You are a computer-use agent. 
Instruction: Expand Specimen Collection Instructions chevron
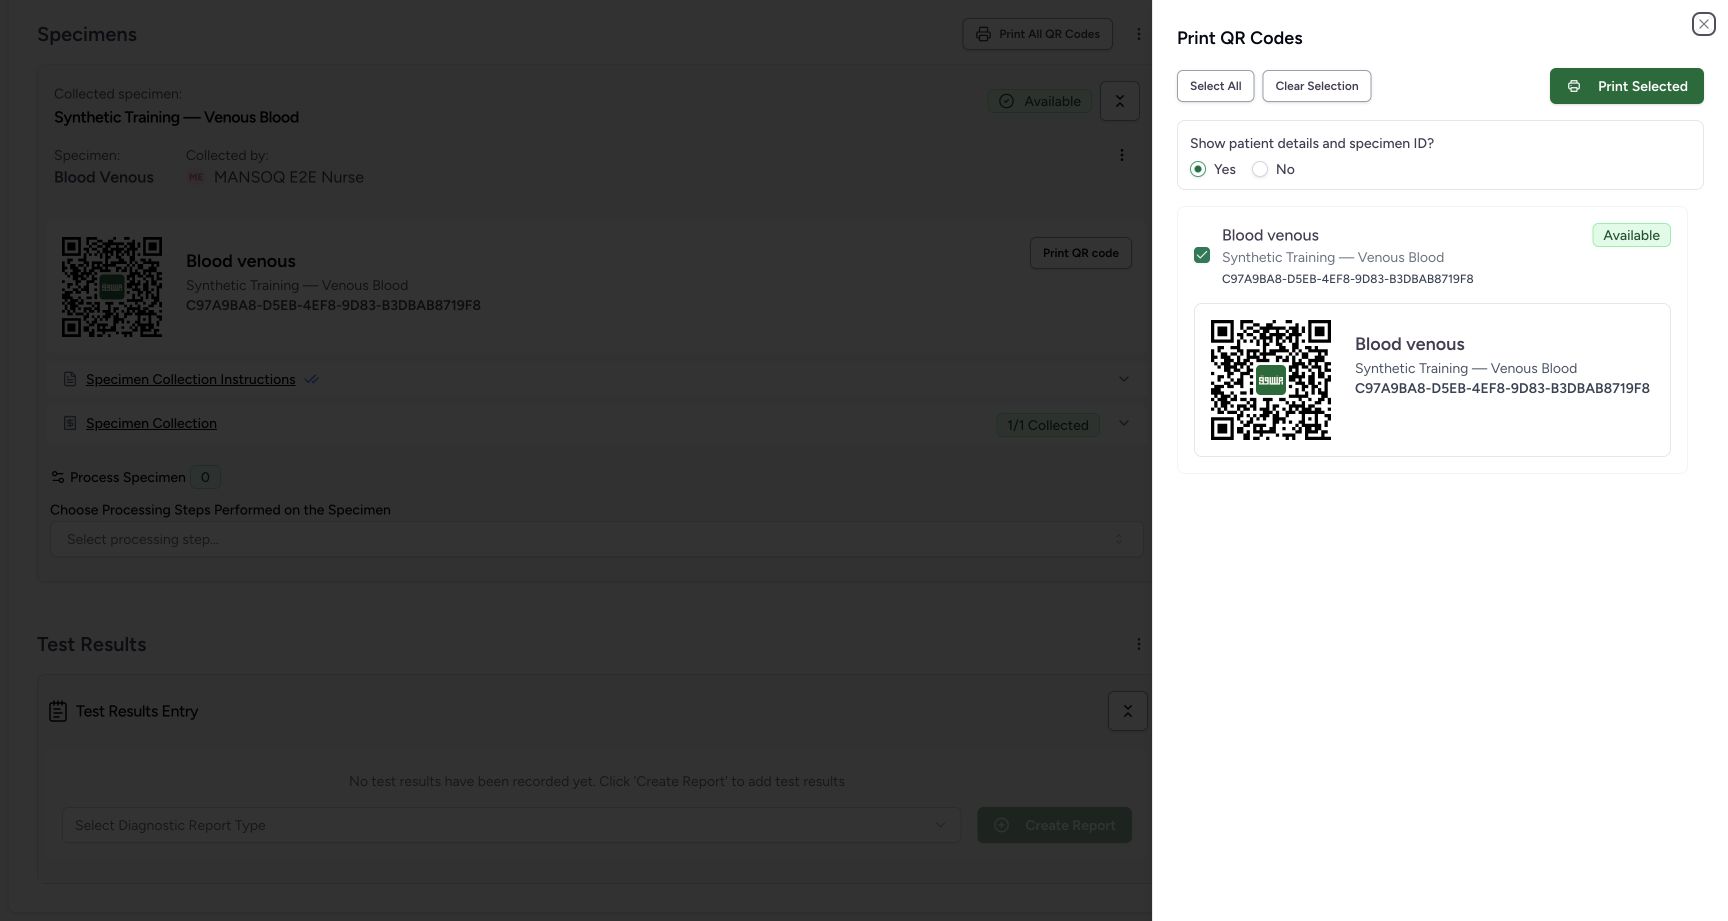(x=1123, y=379)
